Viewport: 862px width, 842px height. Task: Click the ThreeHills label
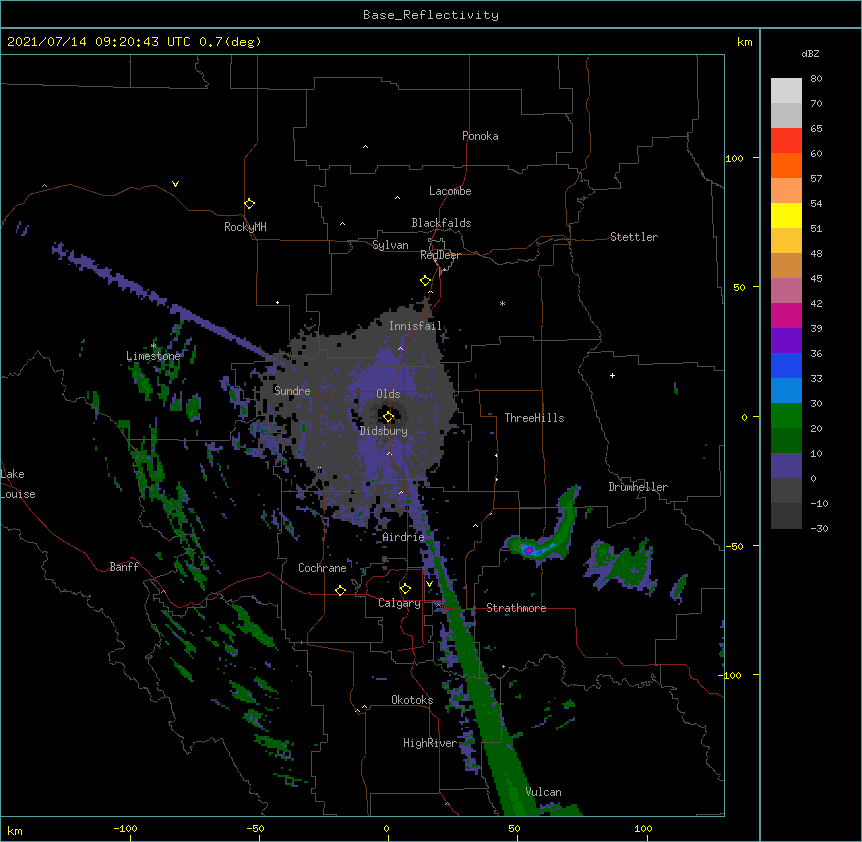pos(534,418)
